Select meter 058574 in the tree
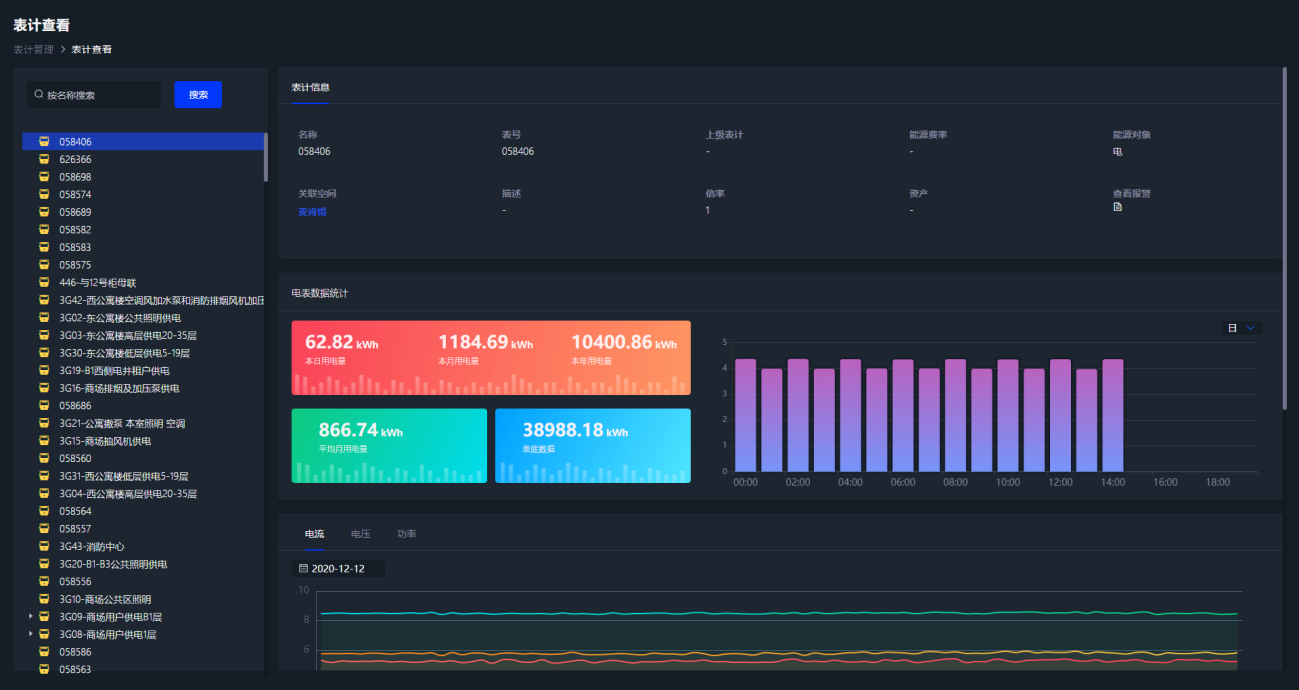This screenshot has width=1299, height=690. 75,195
